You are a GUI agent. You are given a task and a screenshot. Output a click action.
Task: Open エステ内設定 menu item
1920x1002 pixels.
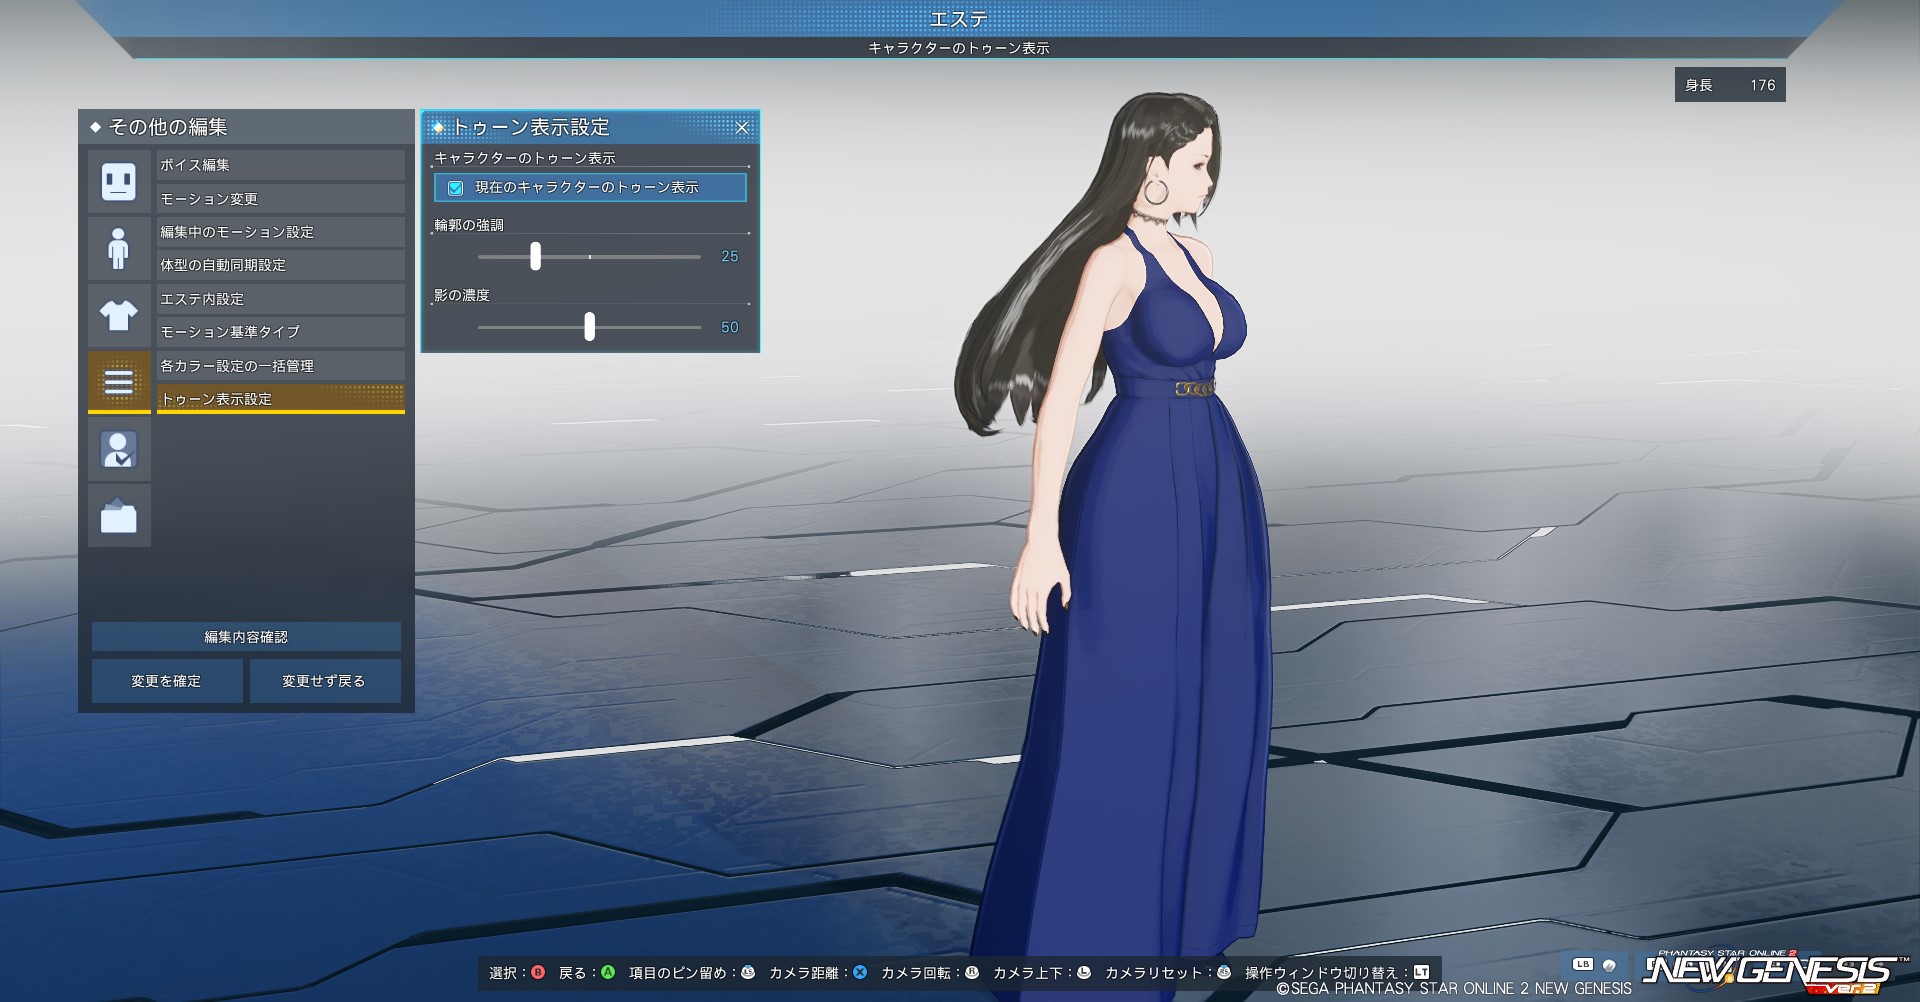pos(281,299)
